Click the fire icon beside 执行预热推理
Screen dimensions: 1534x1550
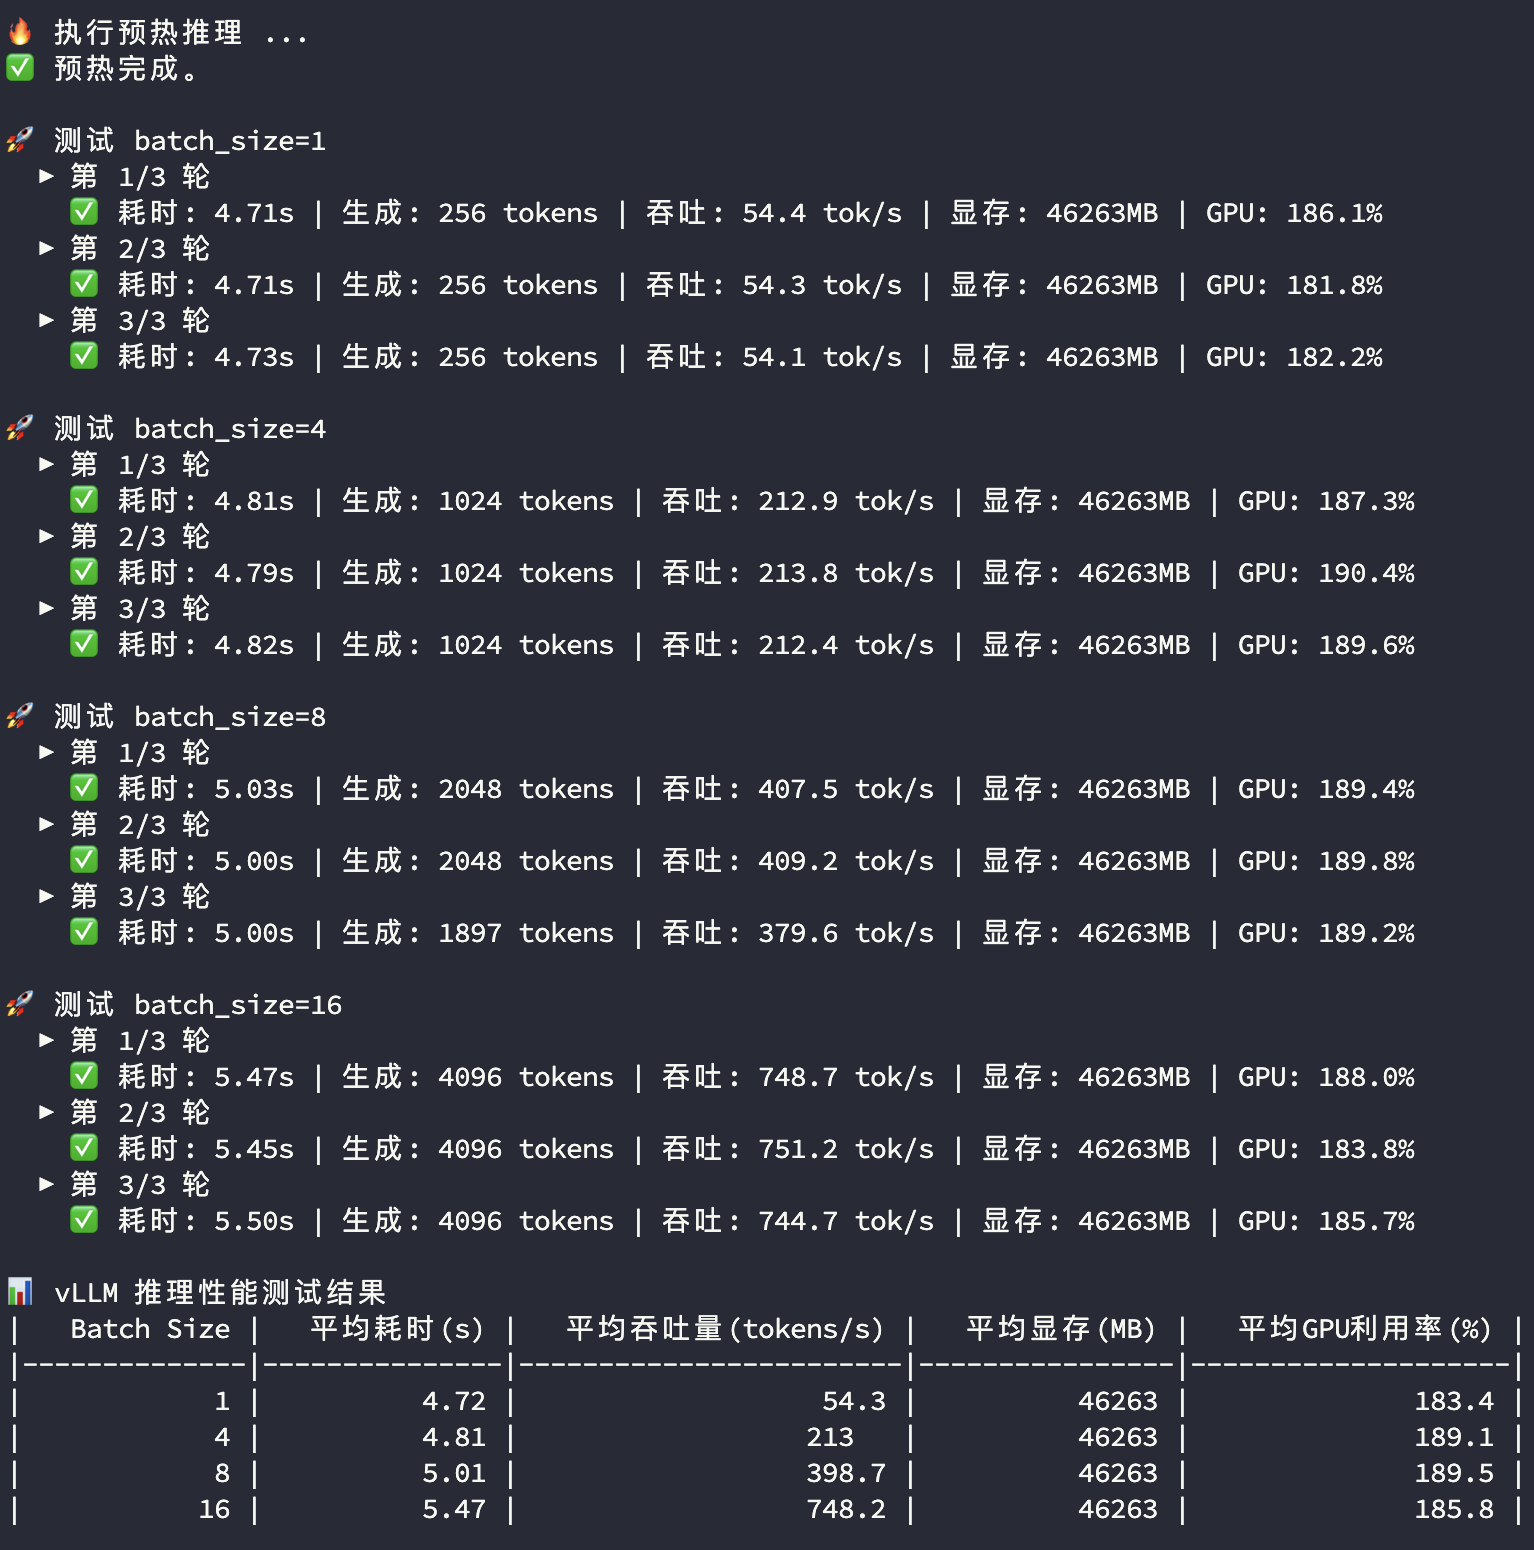(x=22, y=32)
